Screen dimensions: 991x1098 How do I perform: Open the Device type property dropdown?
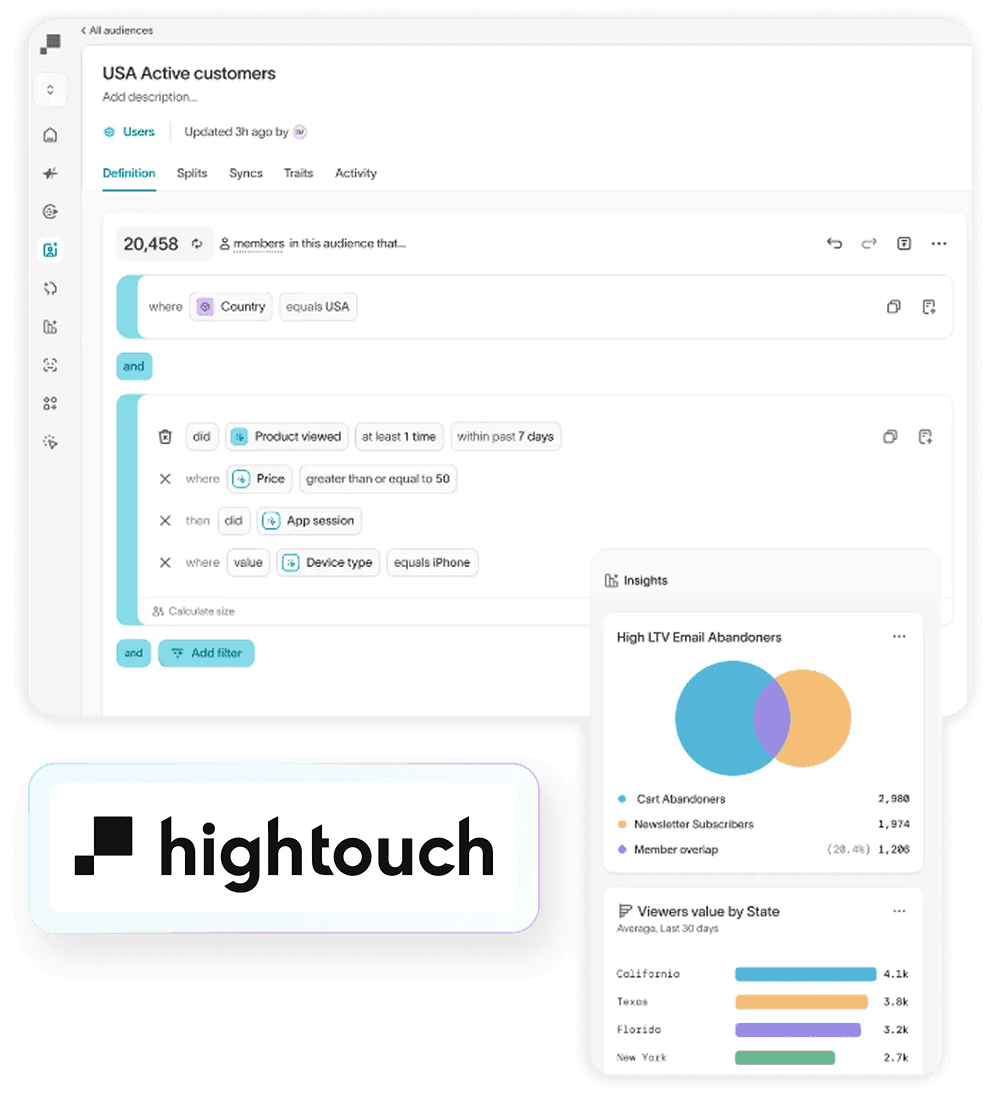click(328, 563)
